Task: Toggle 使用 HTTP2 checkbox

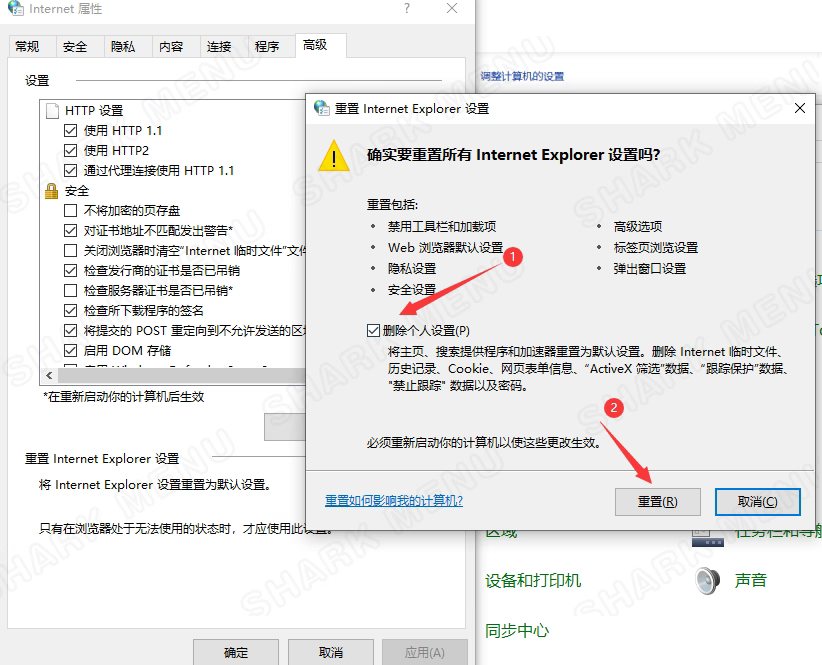Action: point(70,150)
